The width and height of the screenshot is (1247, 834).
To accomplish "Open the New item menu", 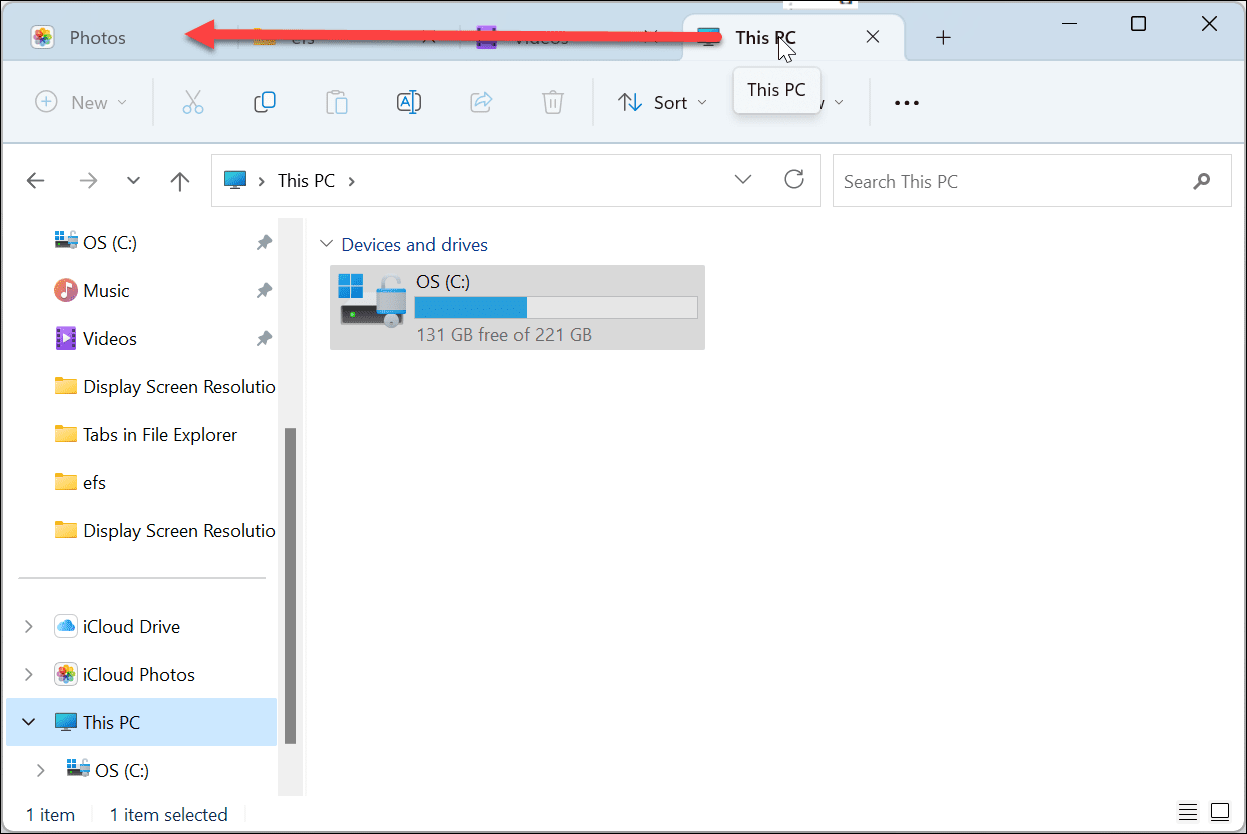I will point(81,102).
